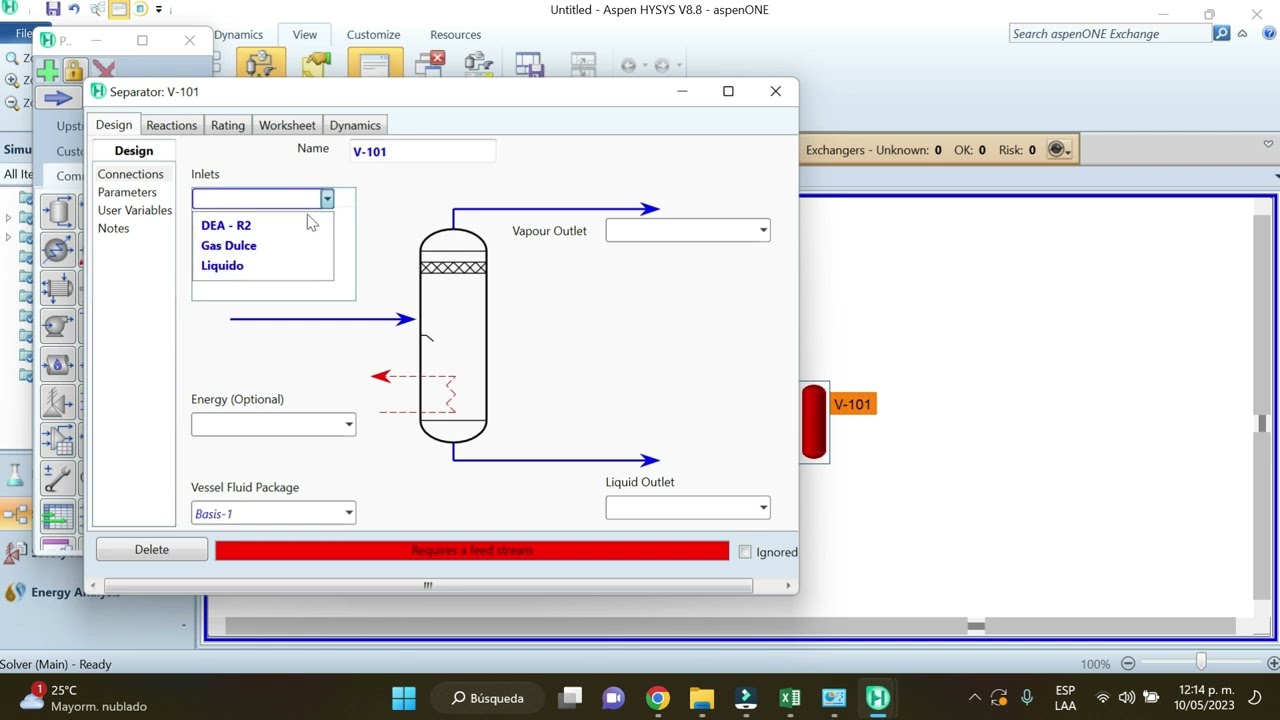Screen dimensions: 1280x720
Task: Add item with green plus in palette window
Action: coord(47,71)
